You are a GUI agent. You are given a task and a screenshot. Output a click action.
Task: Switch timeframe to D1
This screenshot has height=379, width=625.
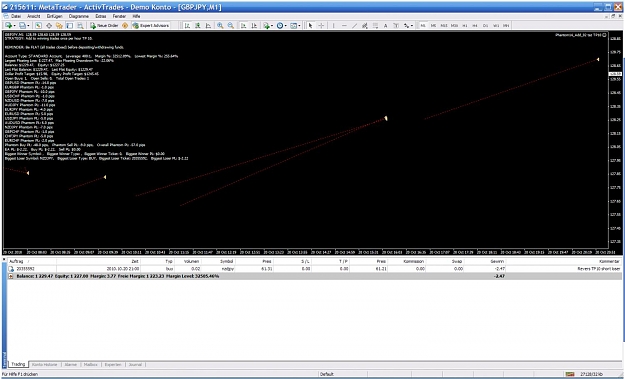point(485,26)
